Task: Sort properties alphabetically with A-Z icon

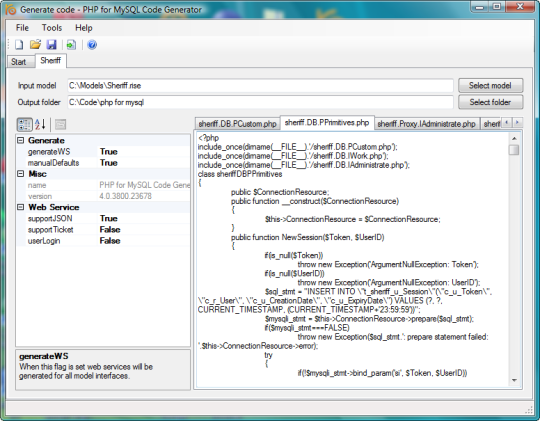Action: point(40,124)
